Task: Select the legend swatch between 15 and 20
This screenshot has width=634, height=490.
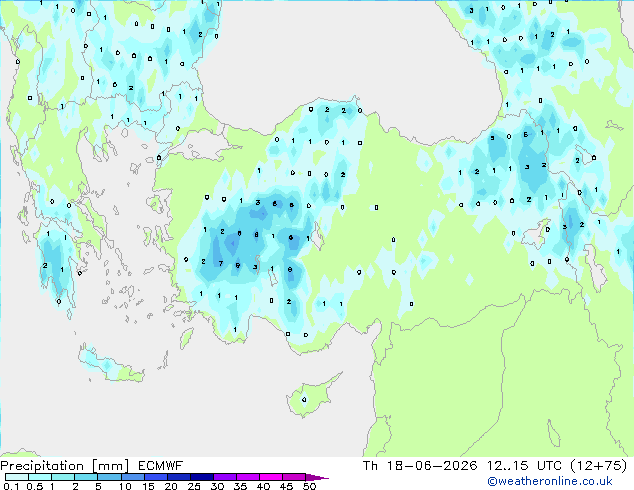Action: (155, 477)
